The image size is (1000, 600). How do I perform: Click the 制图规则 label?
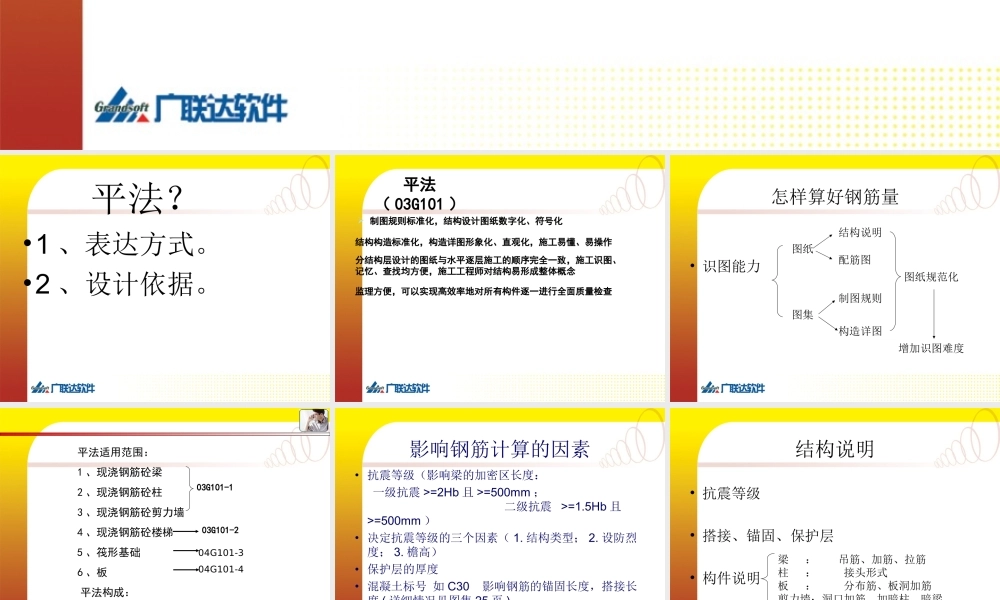860,298
